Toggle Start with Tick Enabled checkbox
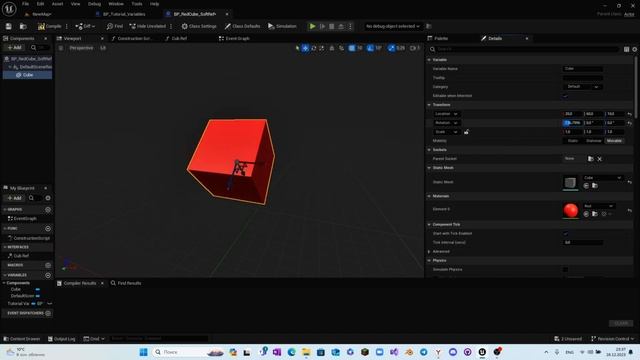Image resolution: width=640 pixels, height=360 pixels. coord(565,233)
